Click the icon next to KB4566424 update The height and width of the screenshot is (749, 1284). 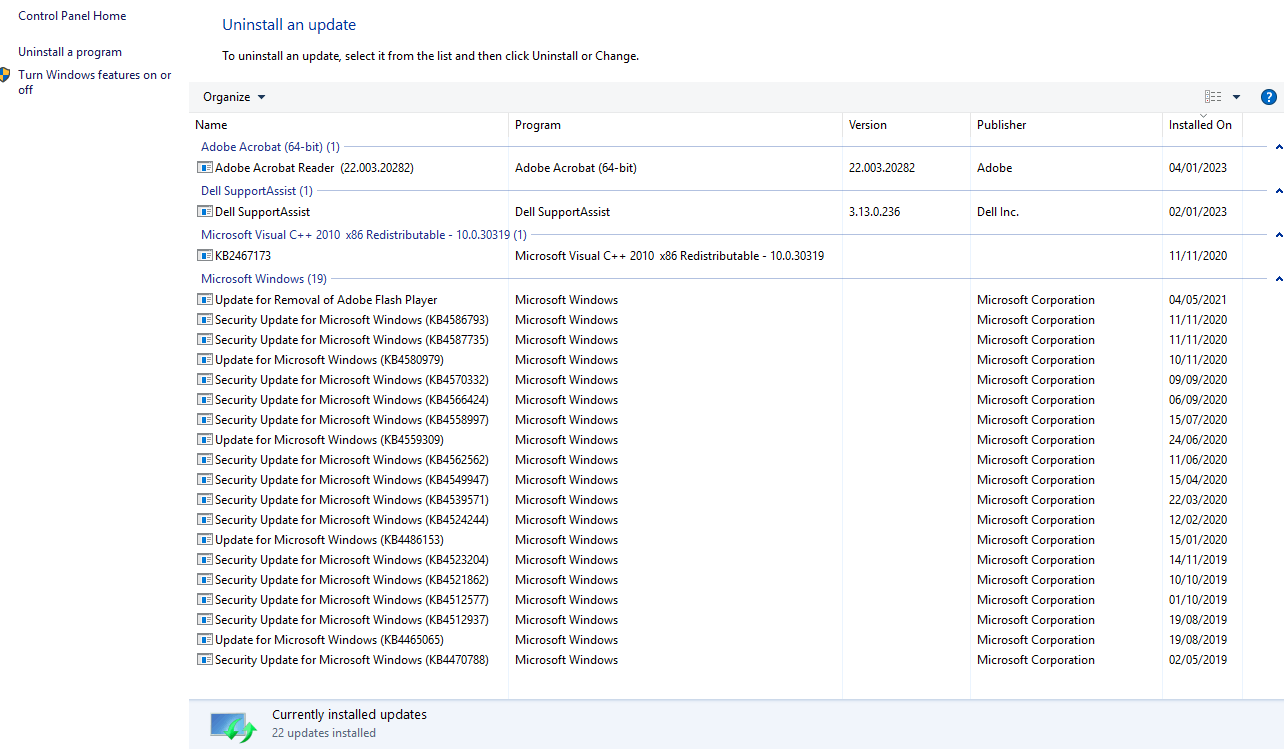pos(205,400)
